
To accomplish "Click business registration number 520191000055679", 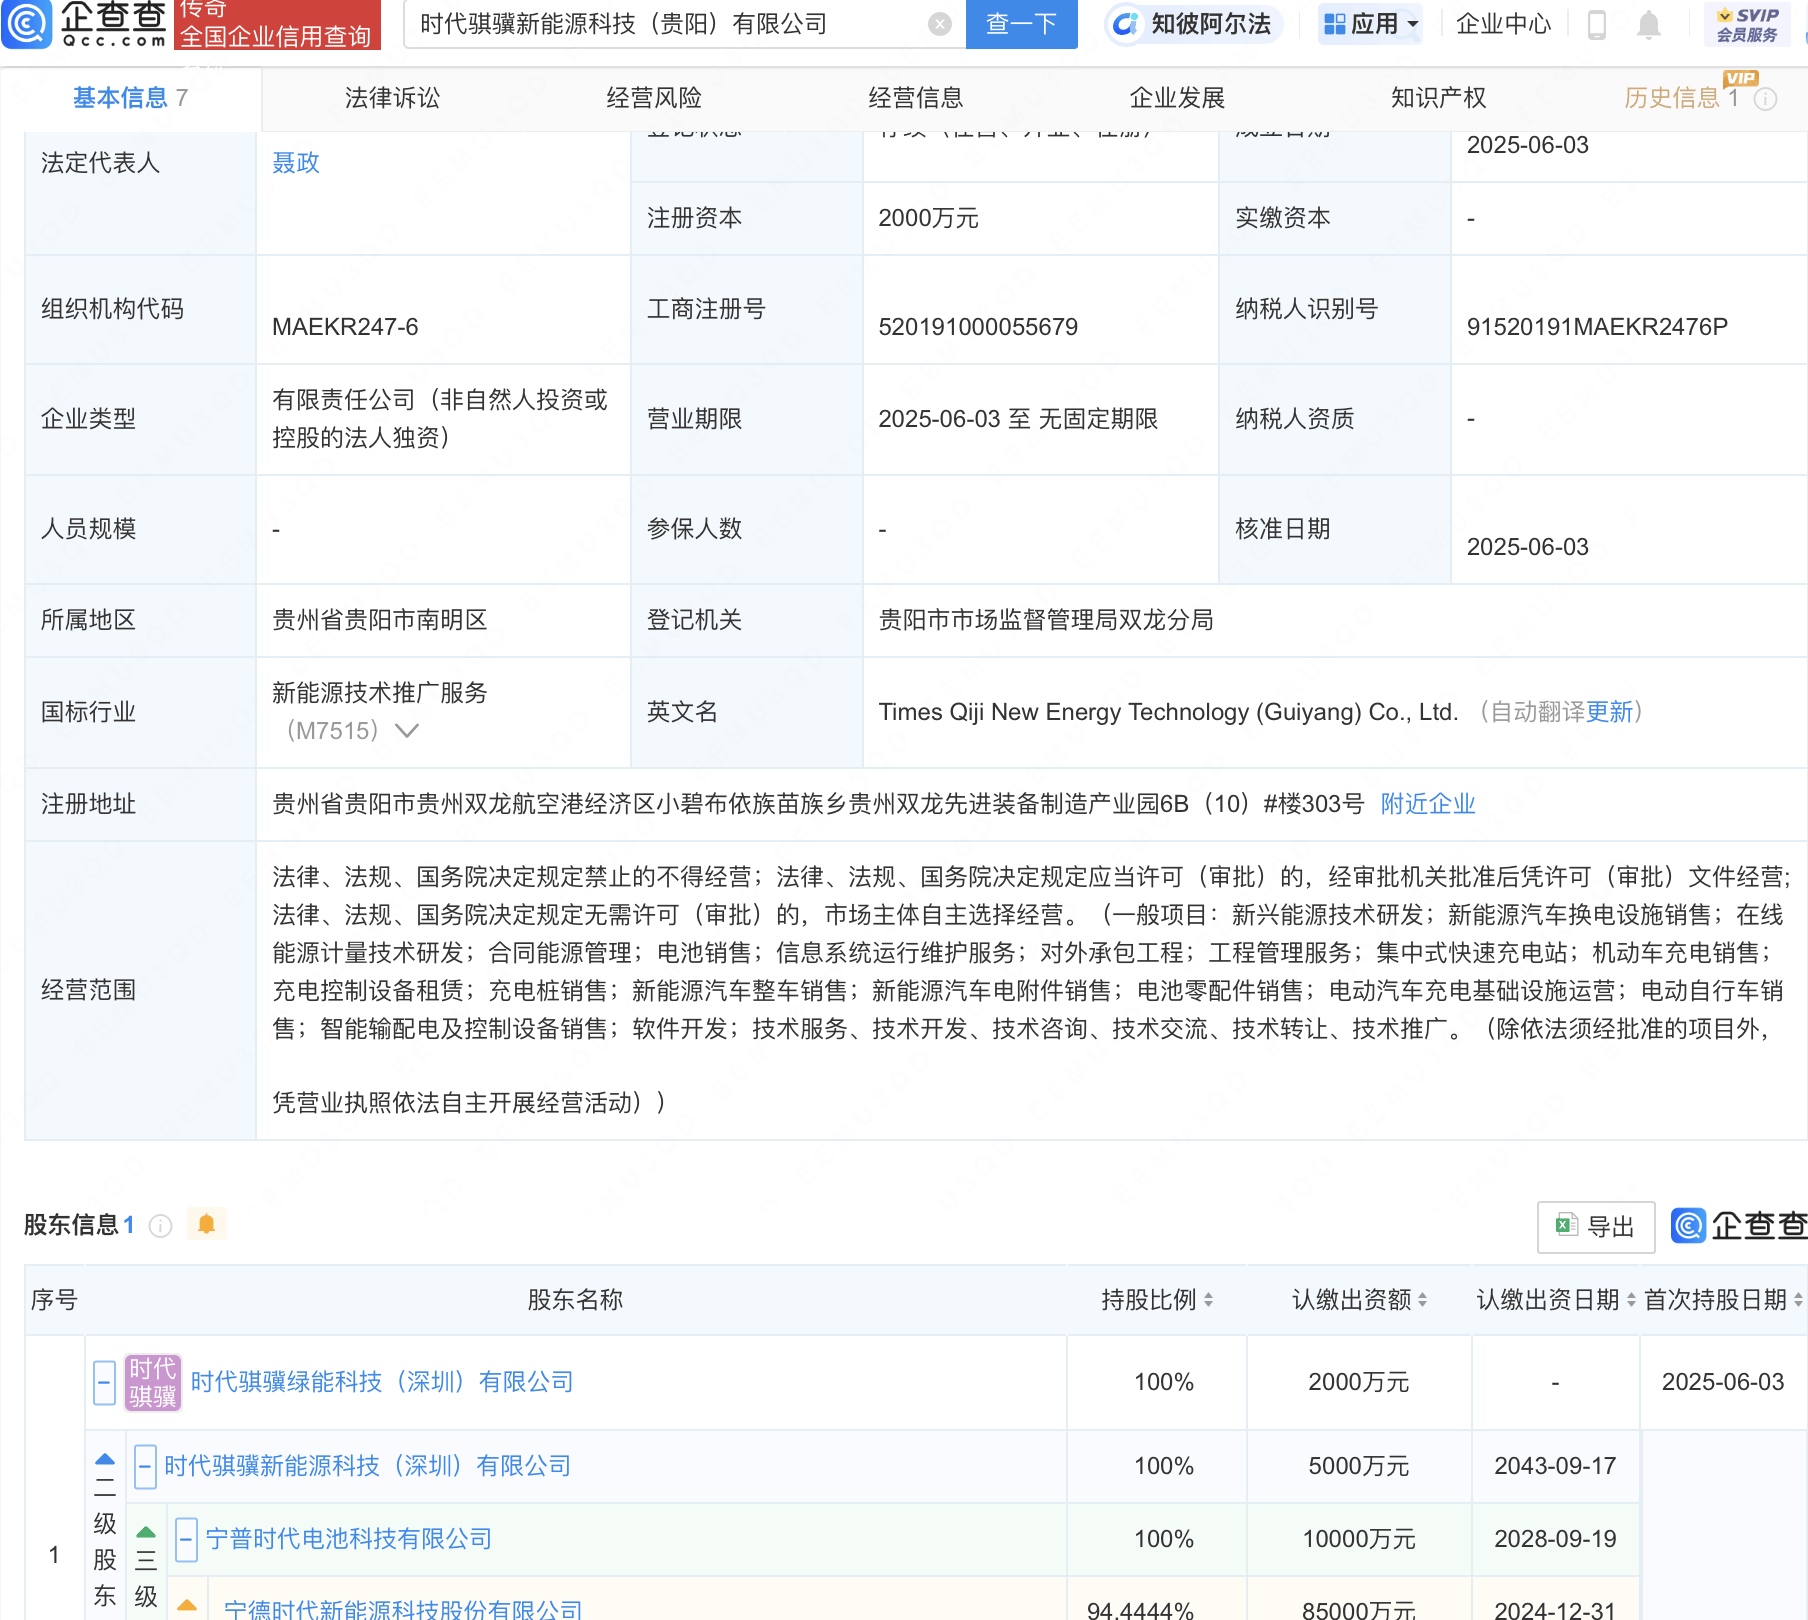I will [x=978, y=327].
